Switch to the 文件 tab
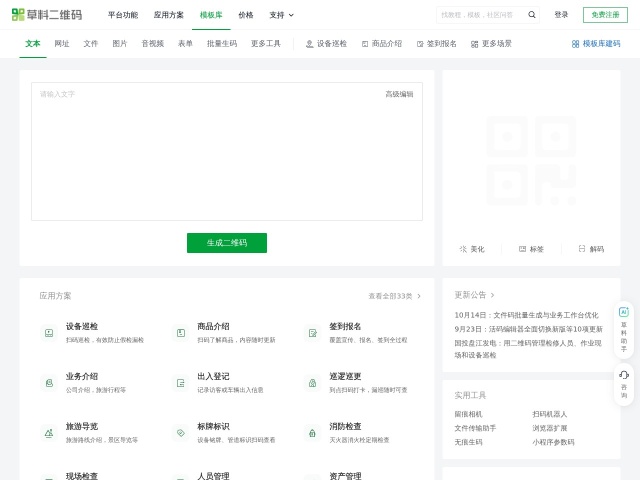The image size is (640, 480). (91, 43)
